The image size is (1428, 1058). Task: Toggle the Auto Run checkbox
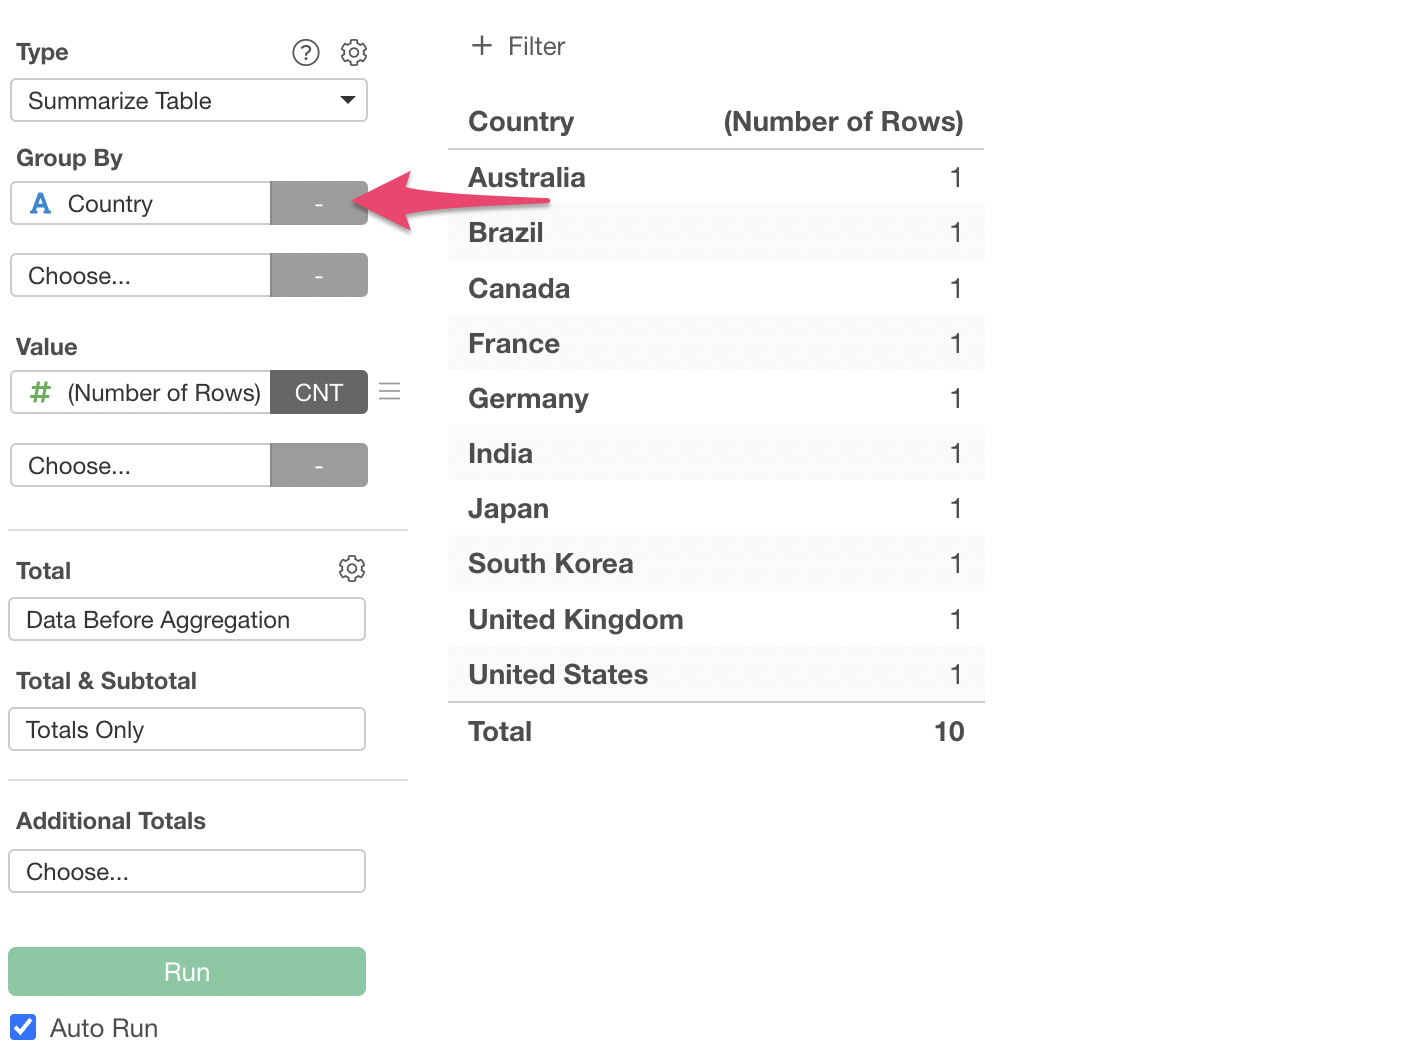pos(23,1027)
